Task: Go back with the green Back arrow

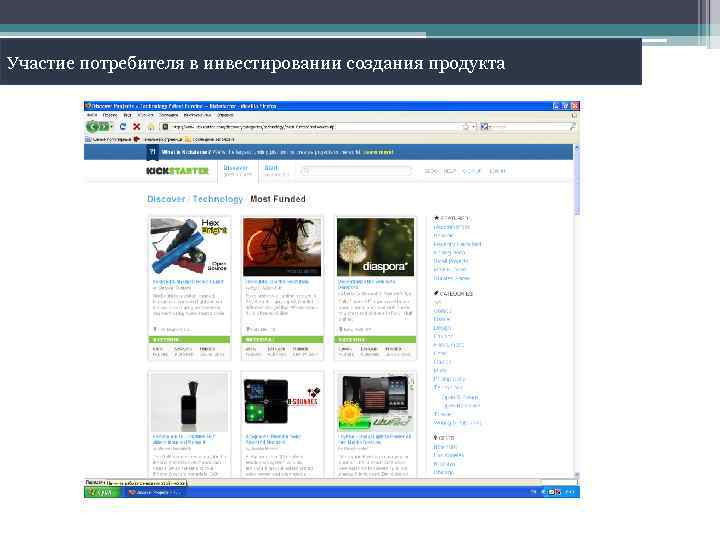Action: coord(92,127)
